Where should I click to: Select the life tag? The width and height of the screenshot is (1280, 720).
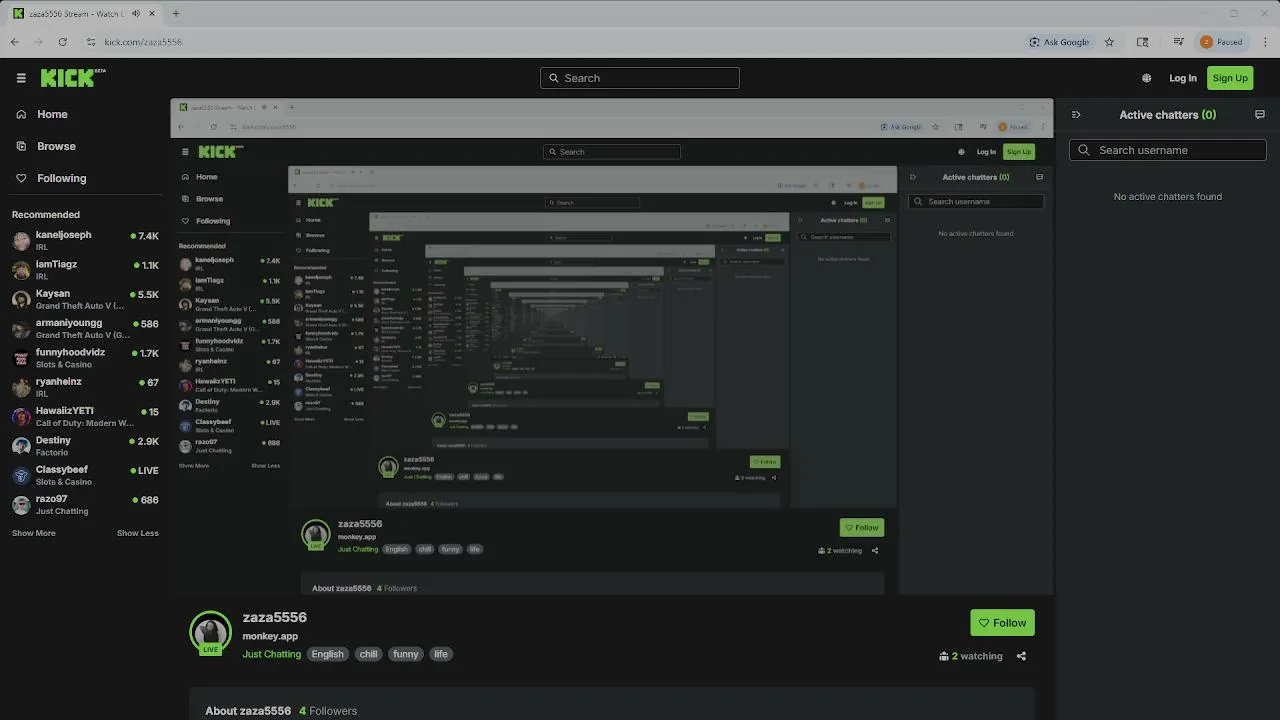click(x=441, y=654)
